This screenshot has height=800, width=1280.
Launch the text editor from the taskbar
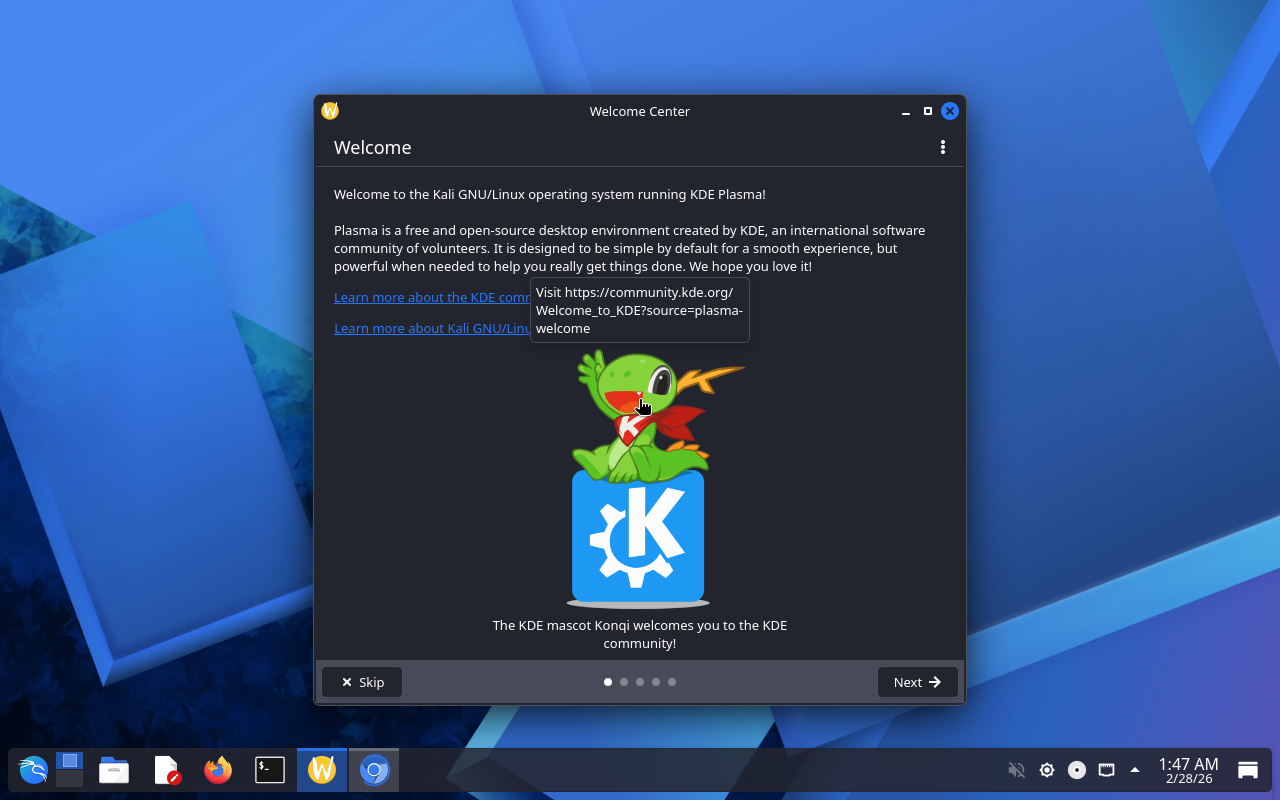point(166,770)
